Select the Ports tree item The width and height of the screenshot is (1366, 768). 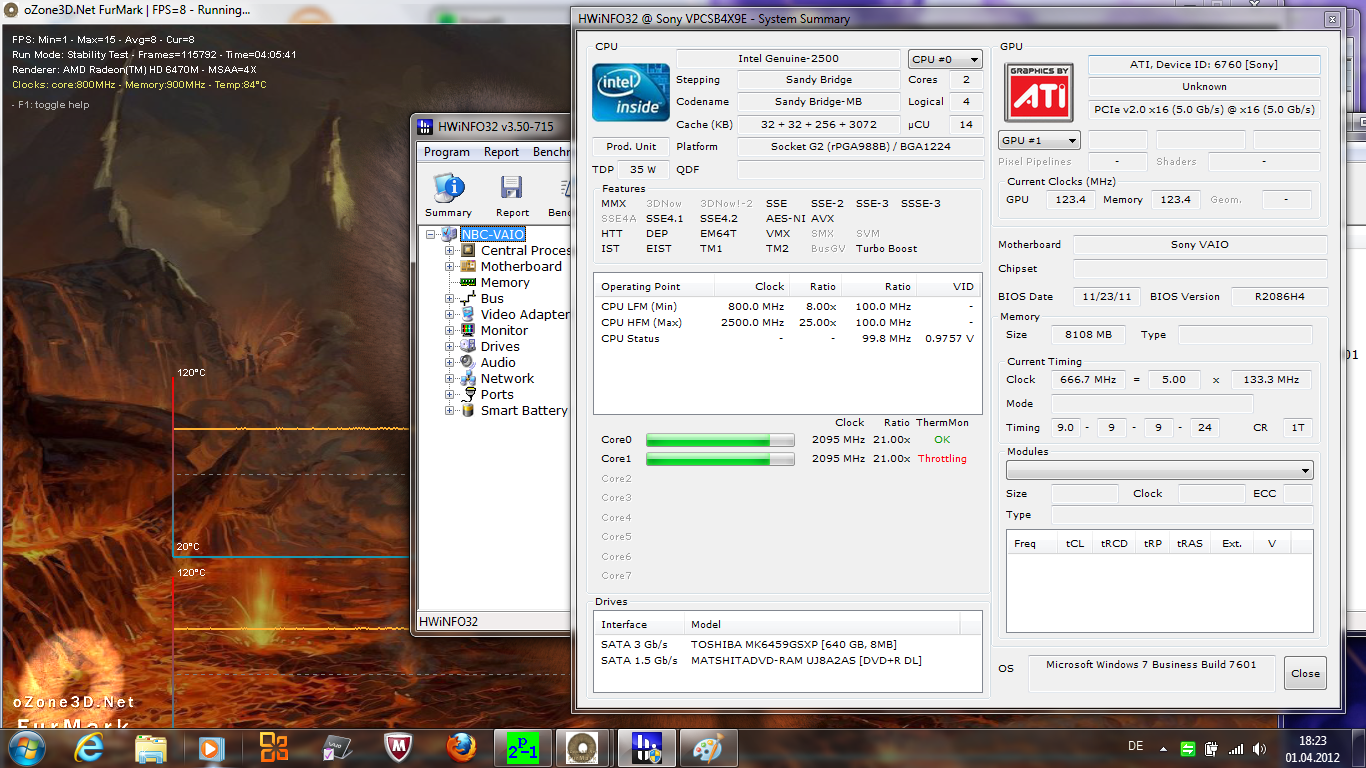[x=497, y=394]
